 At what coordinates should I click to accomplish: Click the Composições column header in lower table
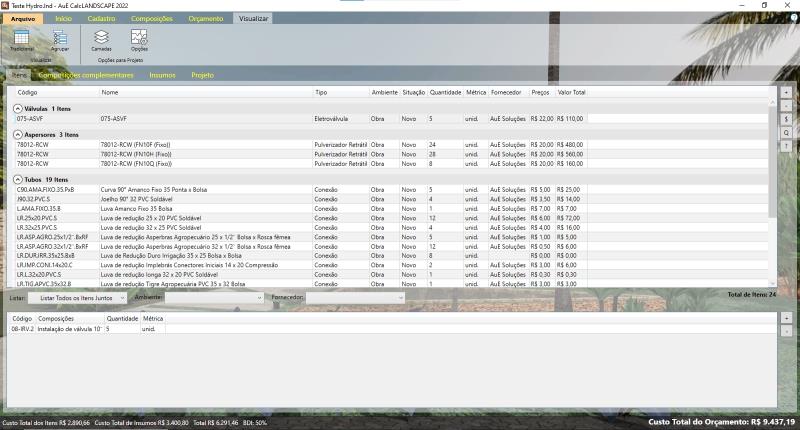(70, 318)
